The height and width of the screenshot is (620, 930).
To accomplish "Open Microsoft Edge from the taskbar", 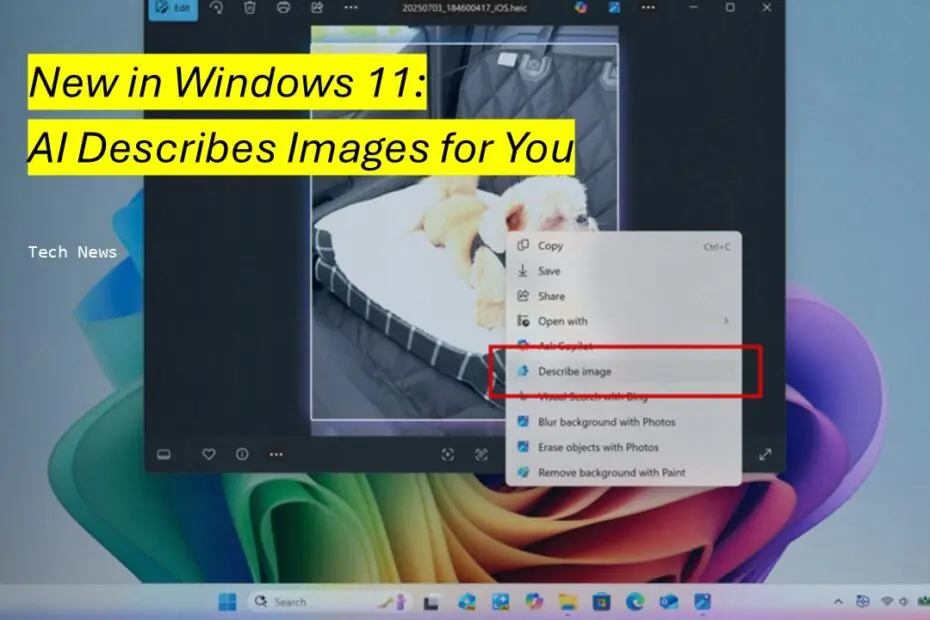I will point(635,602).
